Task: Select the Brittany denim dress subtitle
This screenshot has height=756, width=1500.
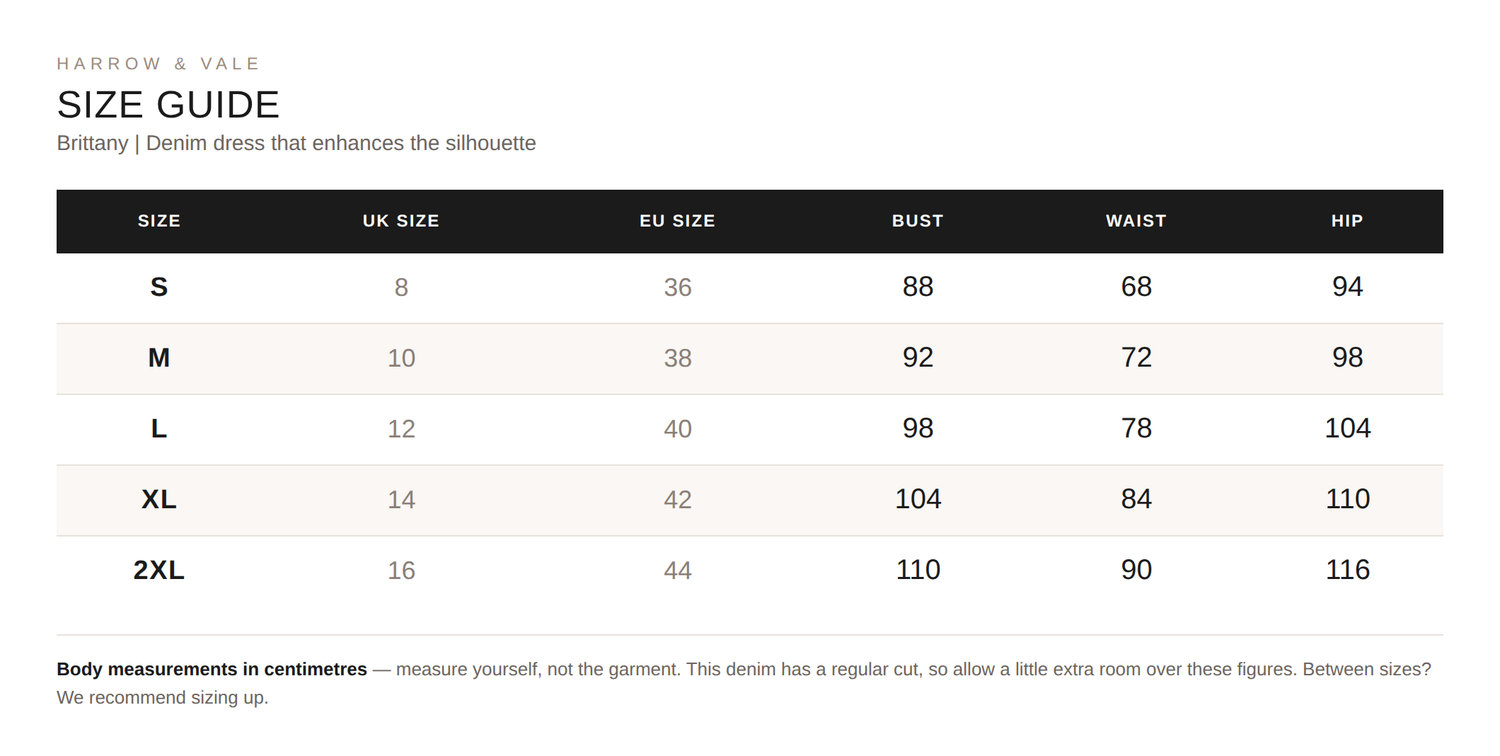Action: [x=296, y=143]
